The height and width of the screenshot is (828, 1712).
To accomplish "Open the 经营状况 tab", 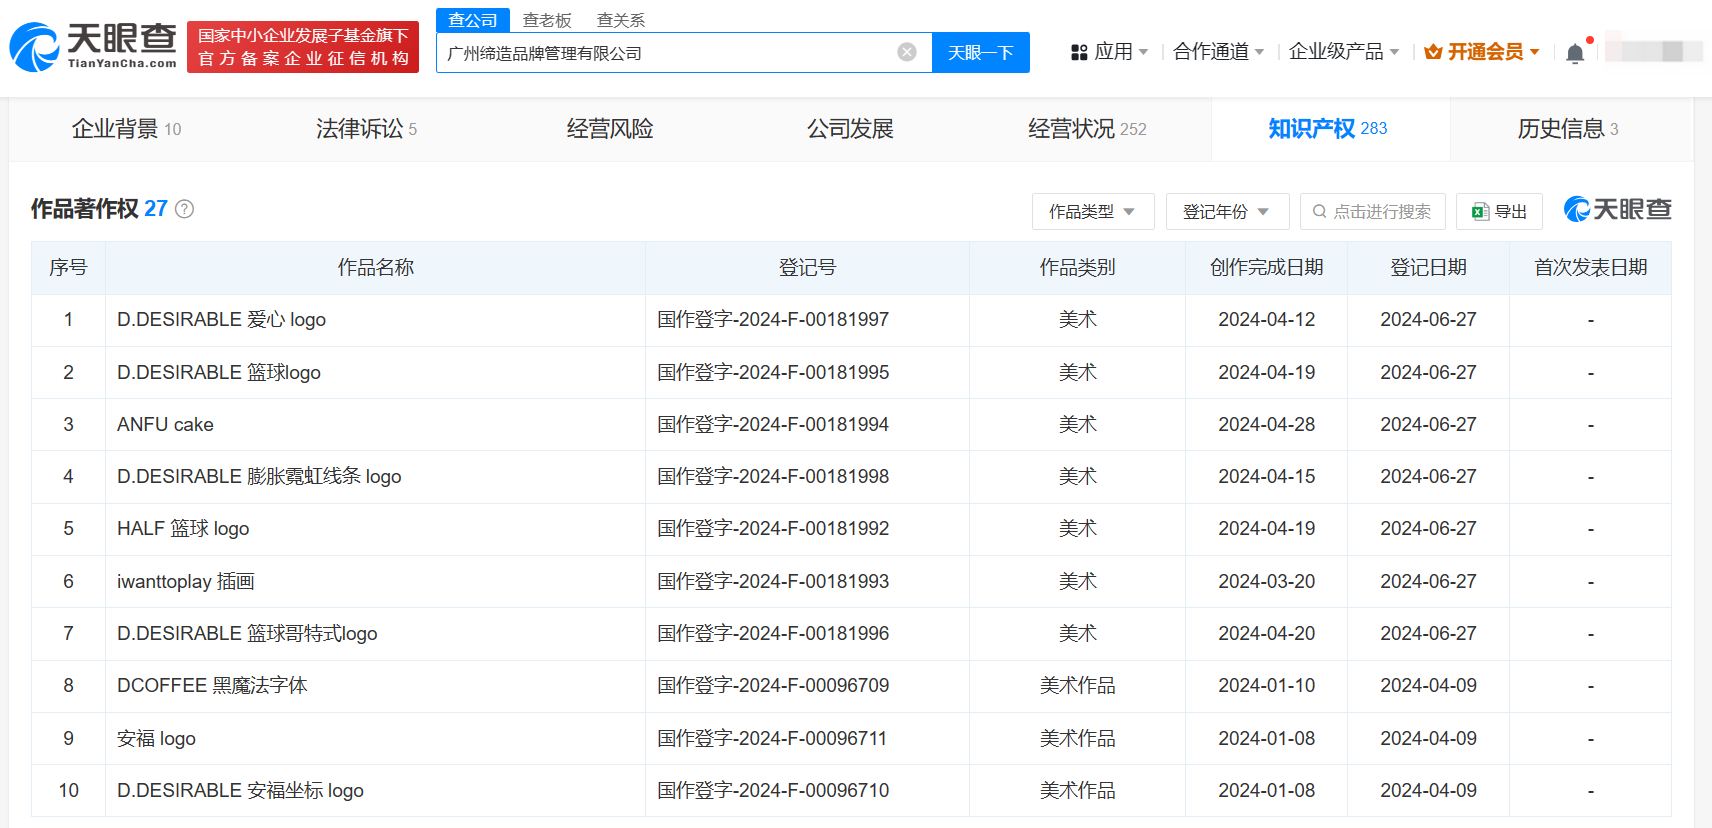I will [1087, 129].
